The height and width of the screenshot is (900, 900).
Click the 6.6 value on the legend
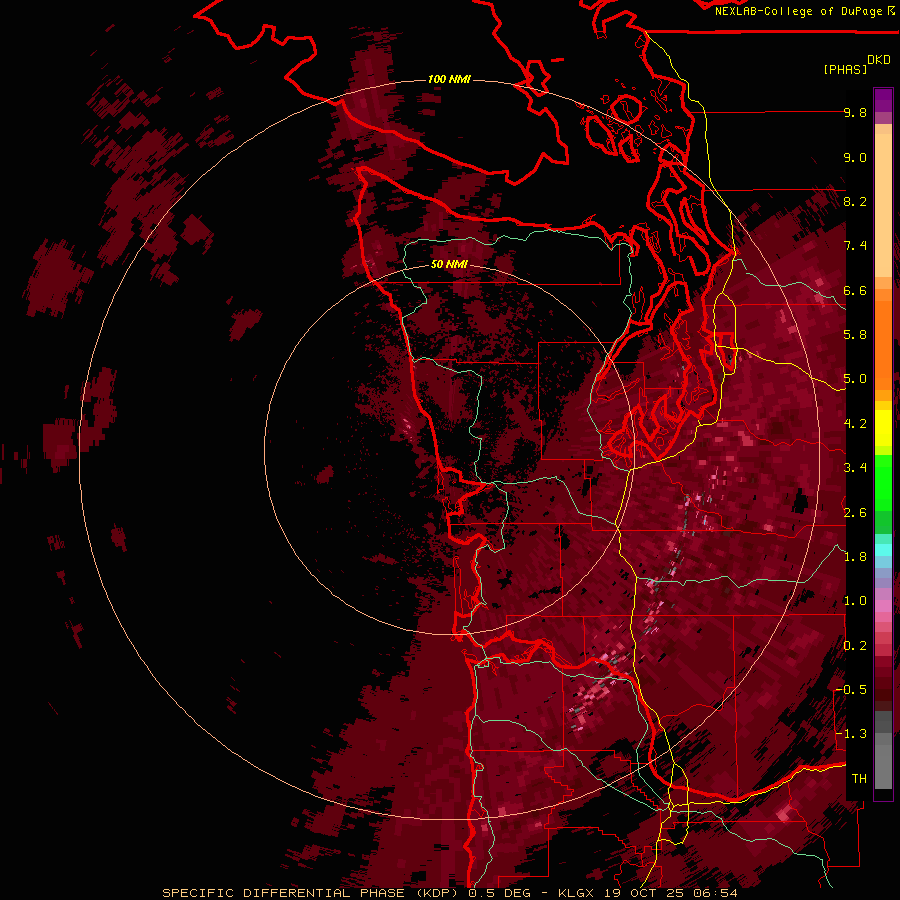point(855,290)
